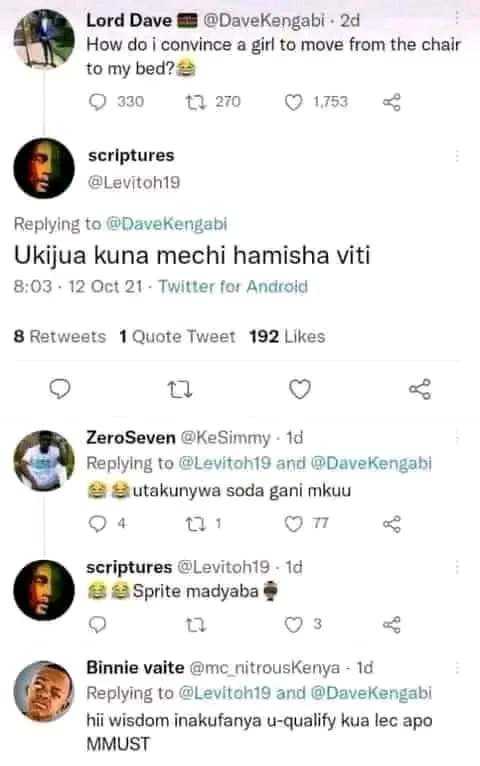Like ZeroSeven's reply with 77 likes
The image size is (480, 766).
click(293, 524)
